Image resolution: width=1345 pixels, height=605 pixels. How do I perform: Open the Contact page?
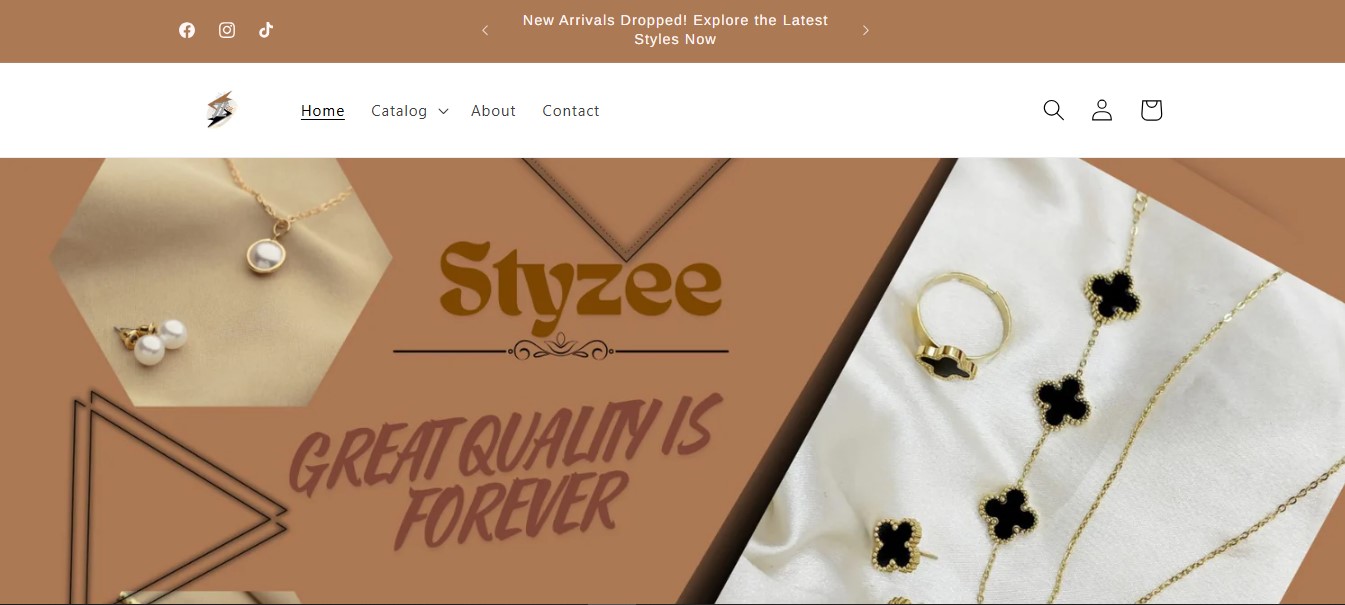click(571, 111)
